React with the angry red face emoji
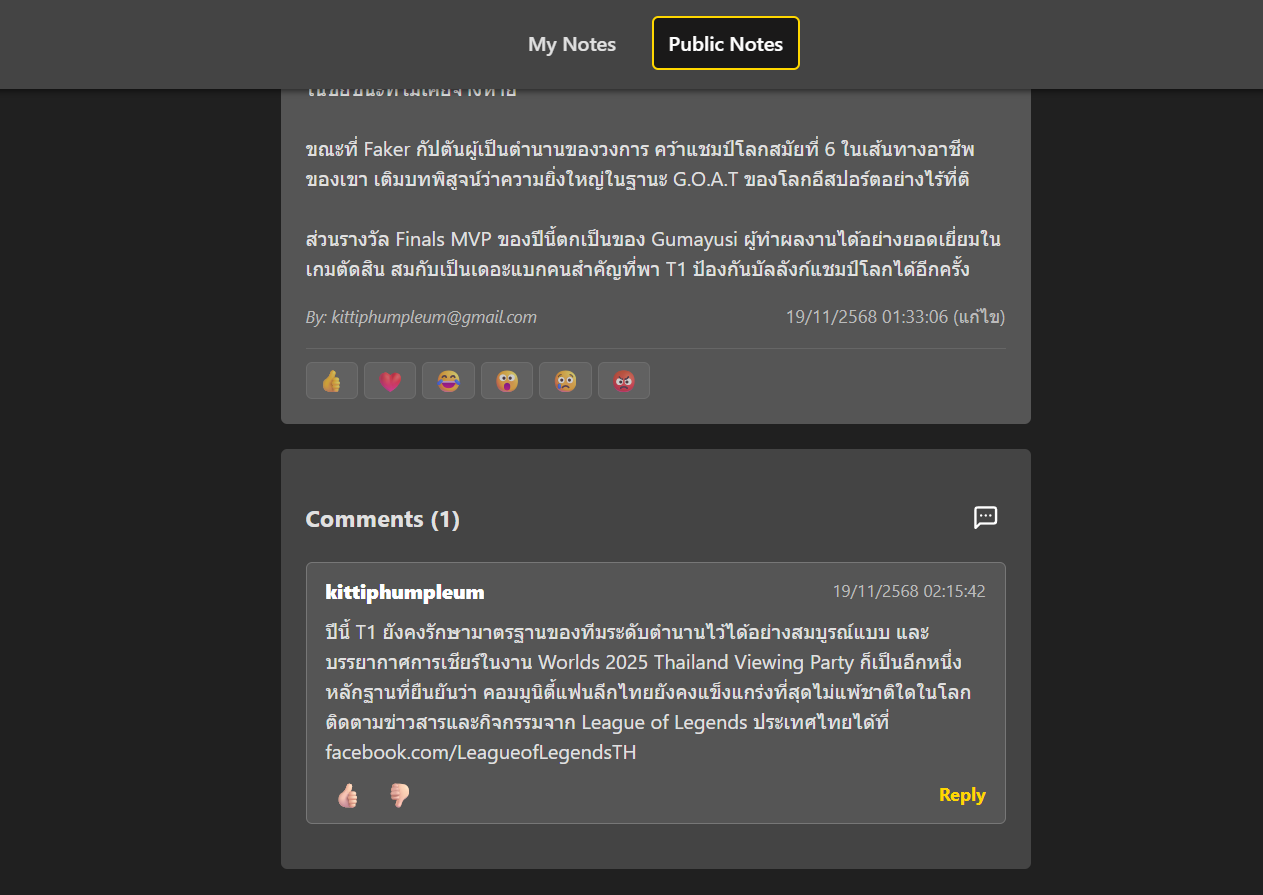Image resolution: width=1263 pixels, height=895 pixels. (x=624, y=381)
